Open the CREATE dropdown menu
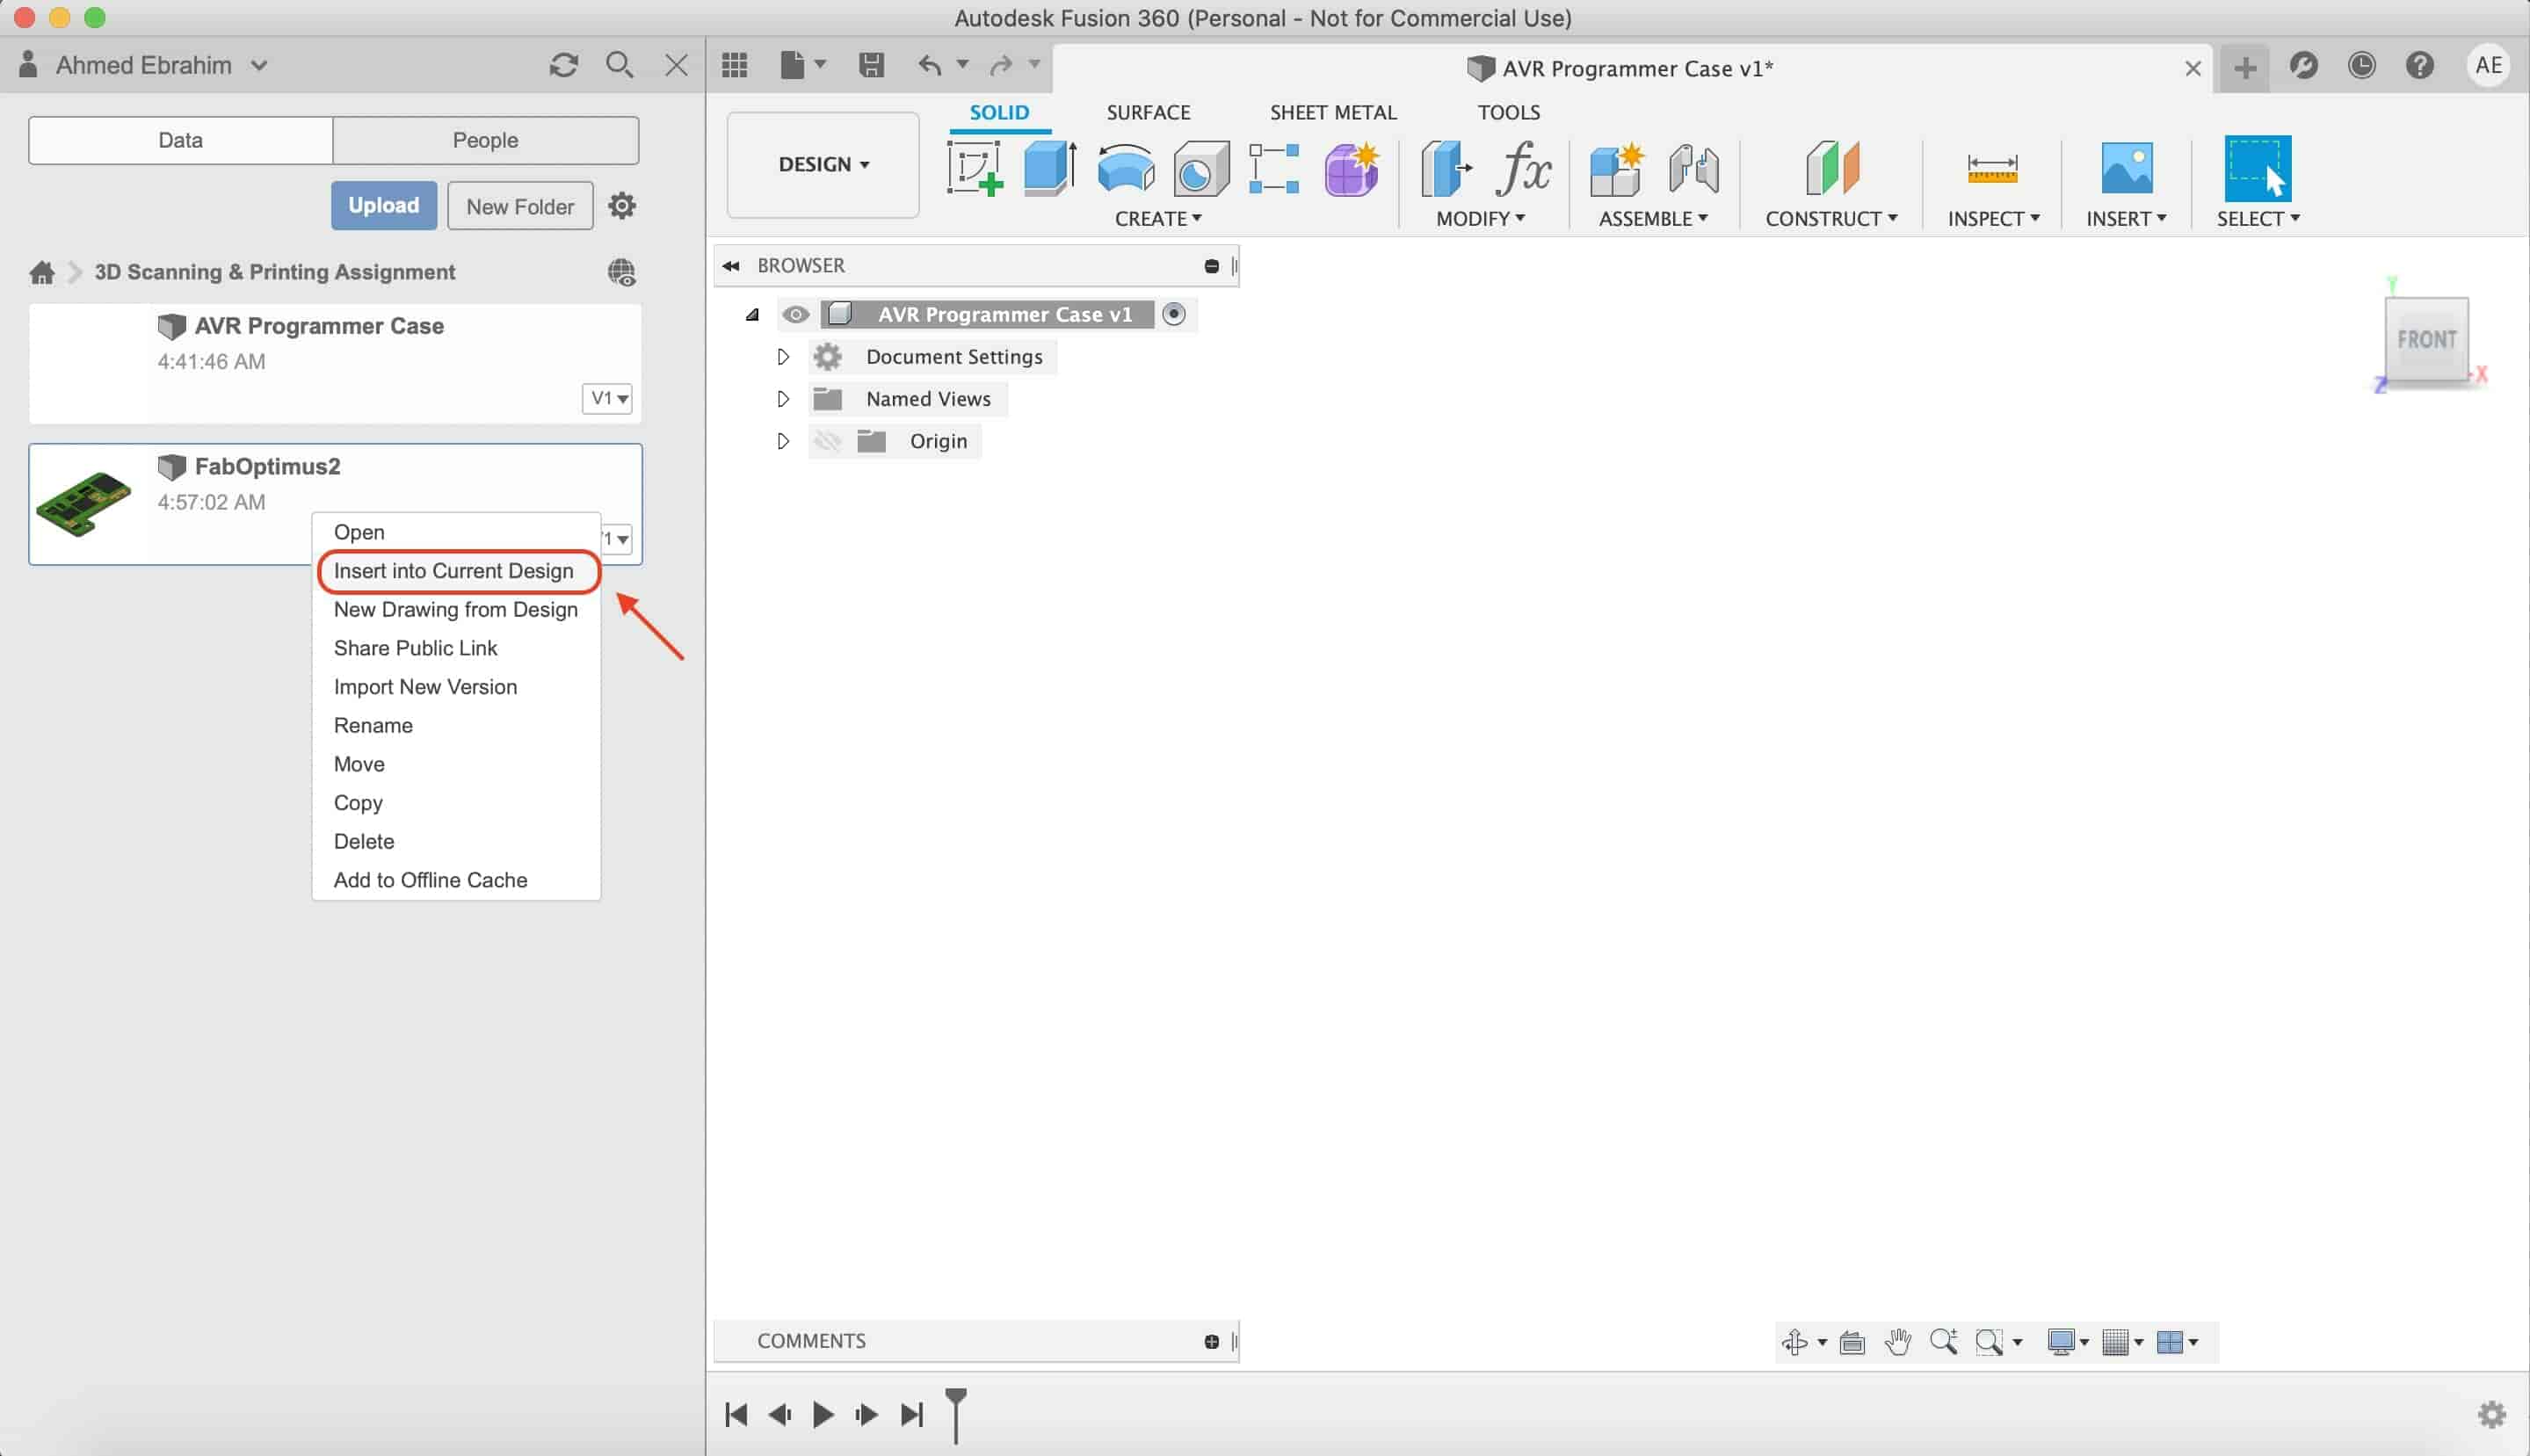This screenshot has width=2530, height=1456. pos(1158,218)
